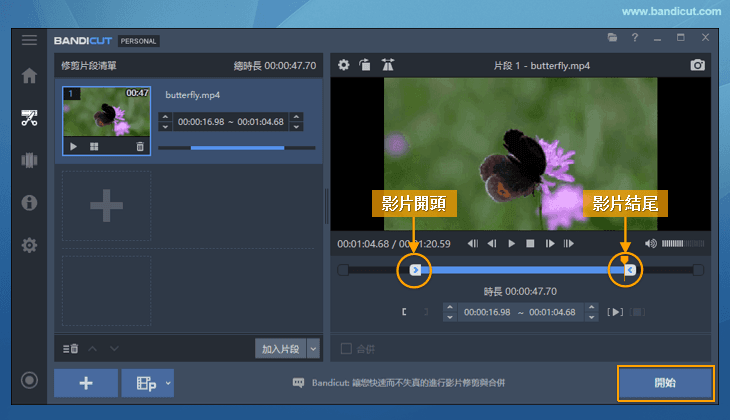Click the 總時長 00:00:47.70 text
The height and width of the screenshot is (420, 730).
[275, 66]
